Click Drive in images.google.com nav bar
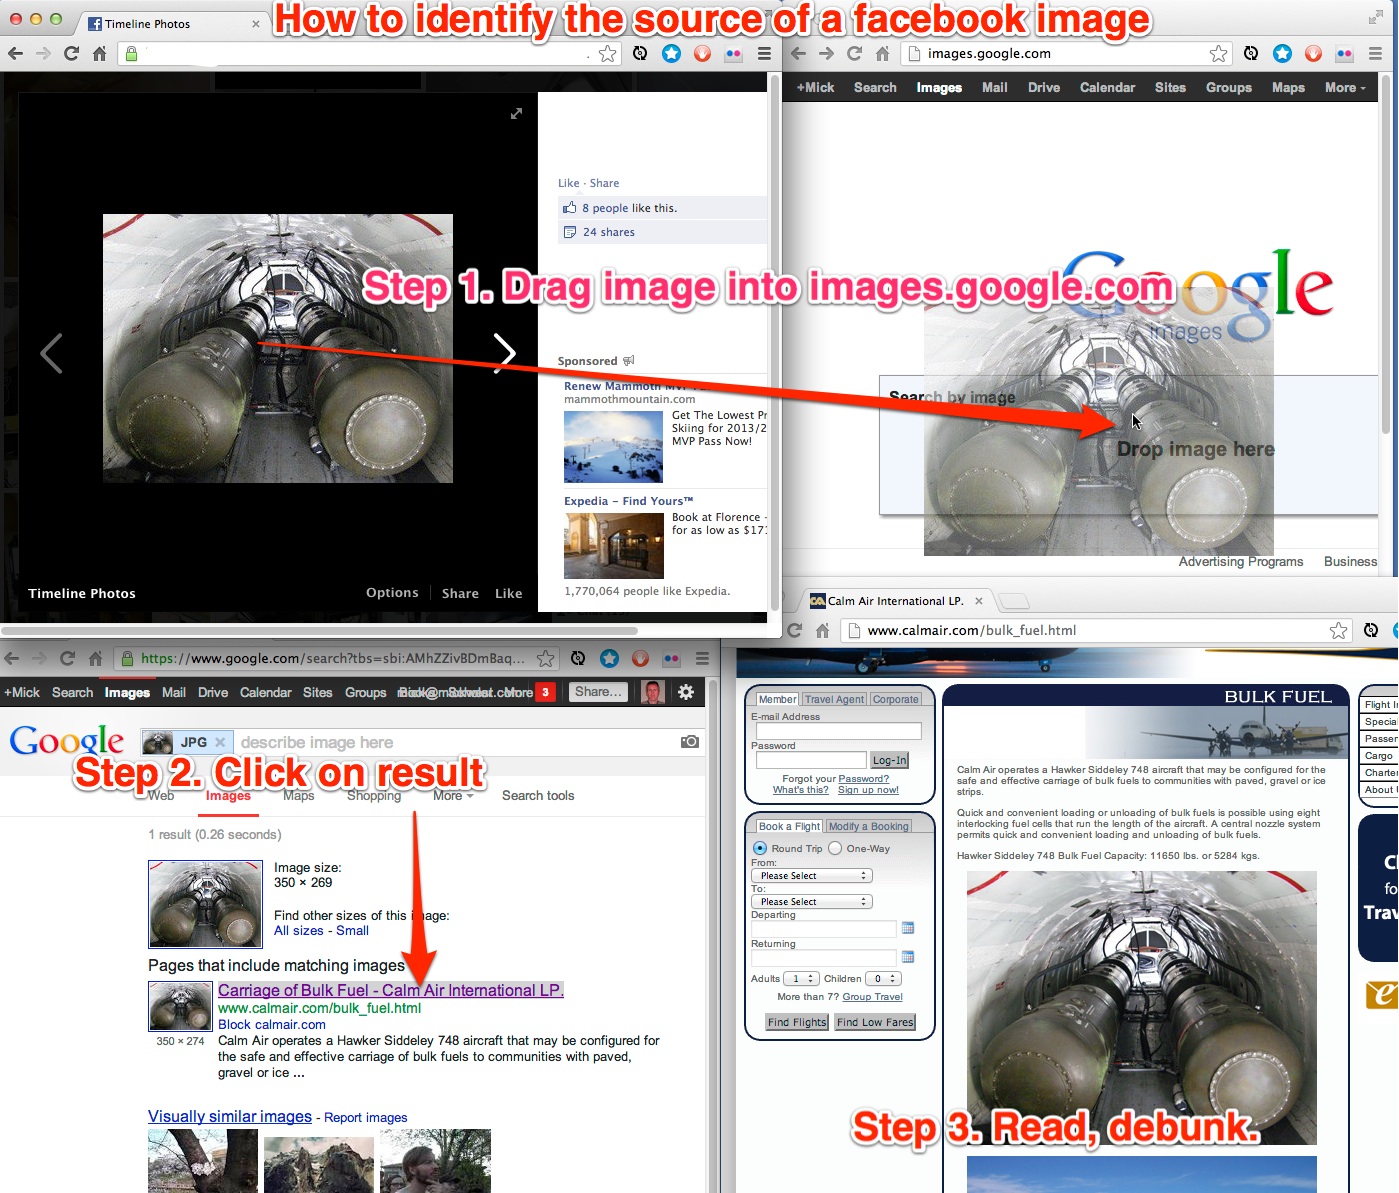1399x1193 pixels. click(1044, 88)
